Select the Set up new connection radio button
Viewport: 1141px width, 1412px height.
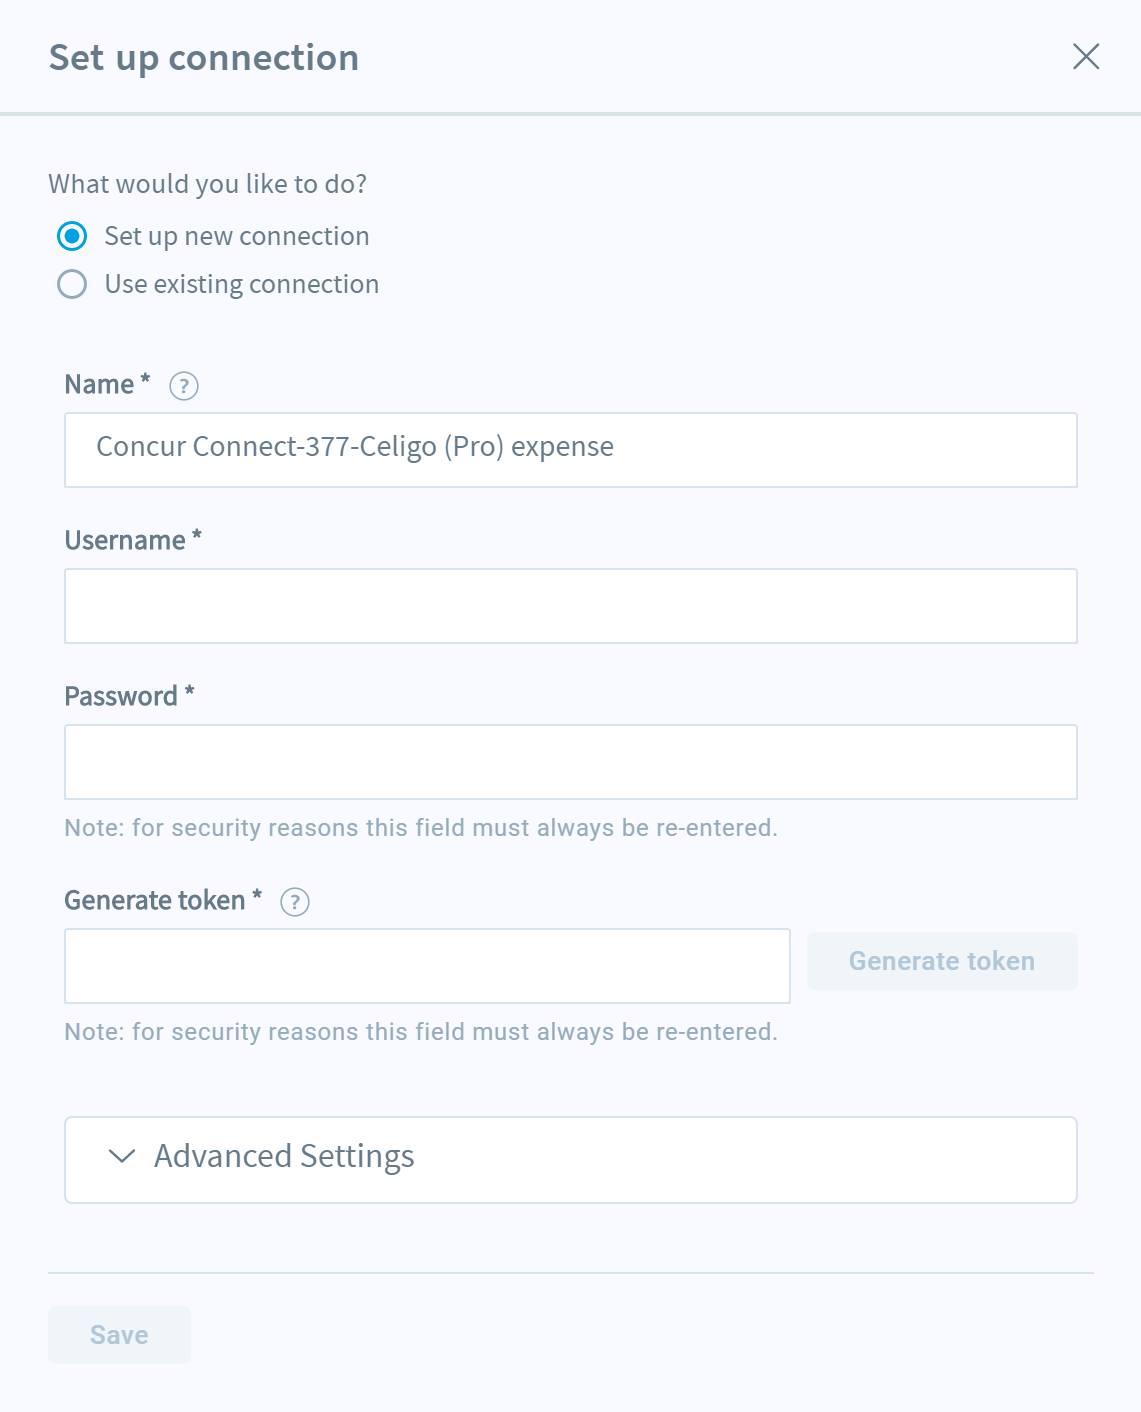72,236
